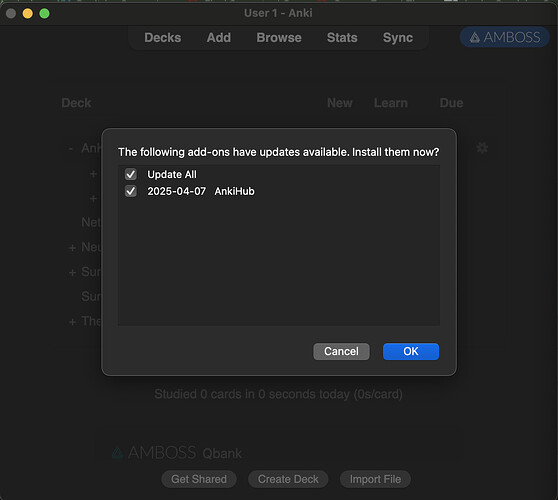Open the Stats tab
Image resolution: width=558 pixels, height=500 pixels.
pos(342,37)
